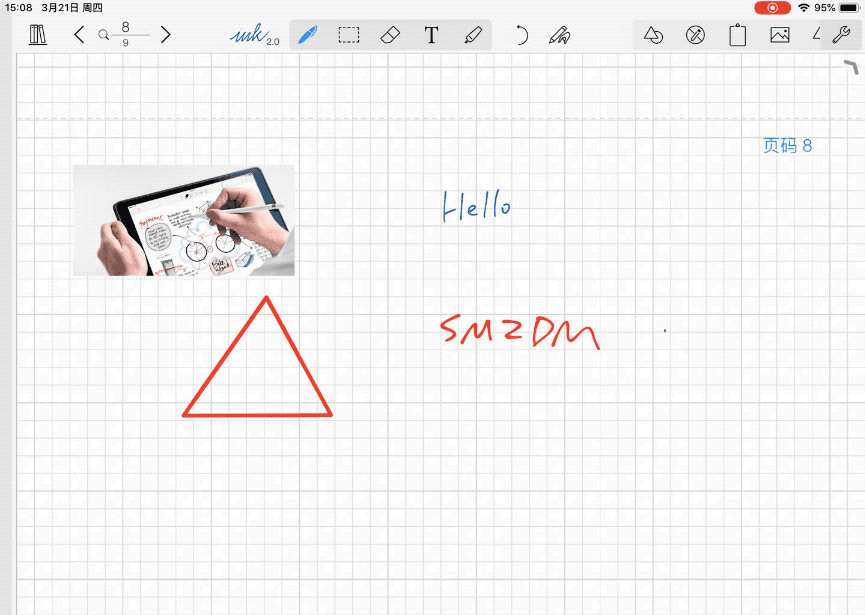This screenshot has height=615, width=865.
Task: Tap the '页码 8' page label
Action: [x=787, y=146]
